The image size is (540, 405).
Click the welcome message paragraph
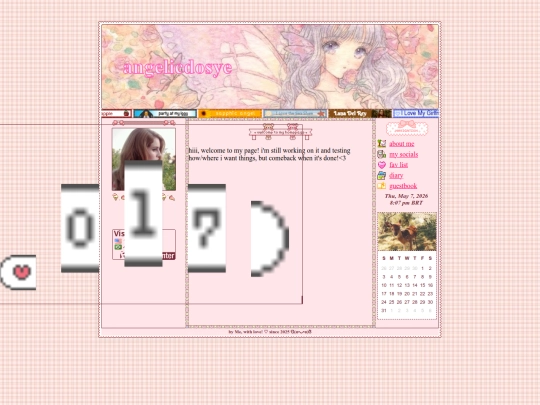[x=269, y=154]
